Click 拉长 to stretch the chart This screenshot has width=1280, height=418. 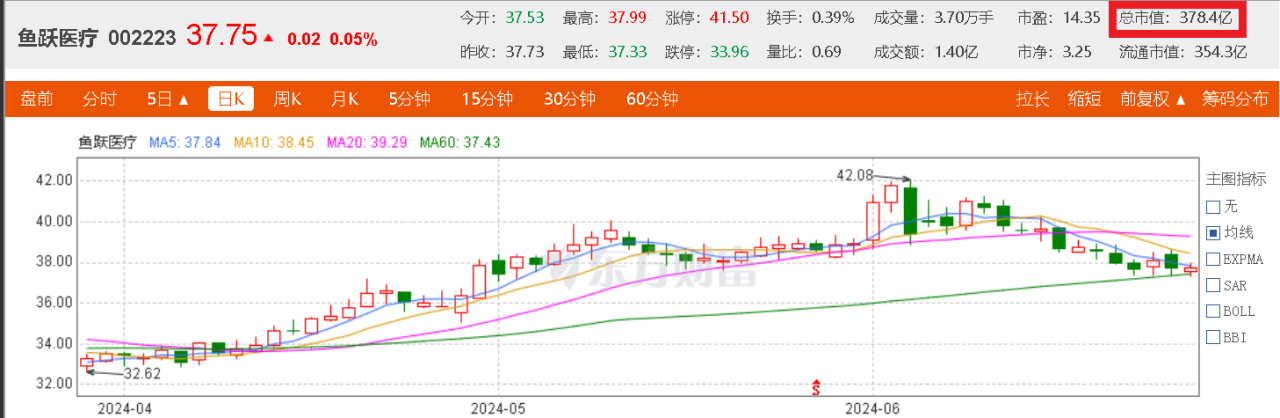coord(1032,99)
